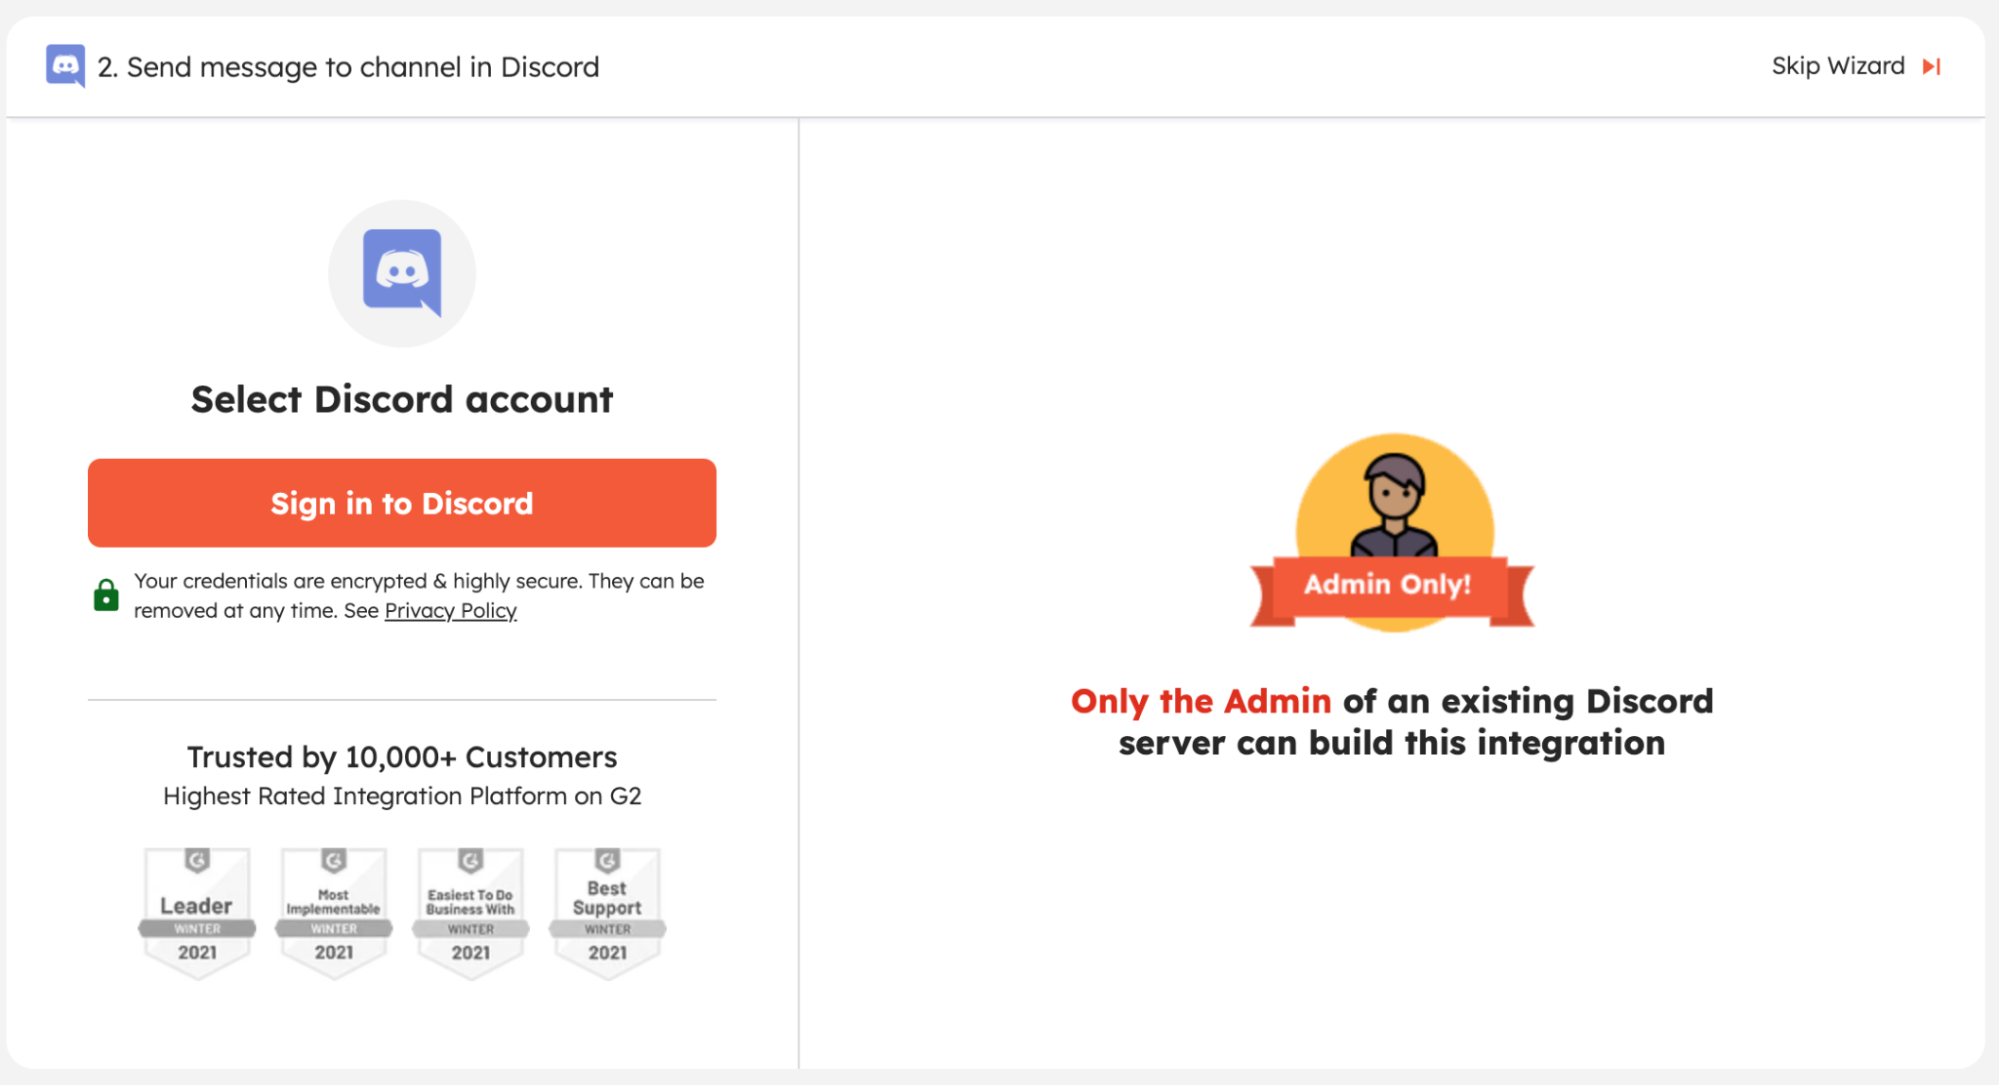Click the Only the Admin red text
Viewport: 1999px width, 1086px height.
point(1200,701)
